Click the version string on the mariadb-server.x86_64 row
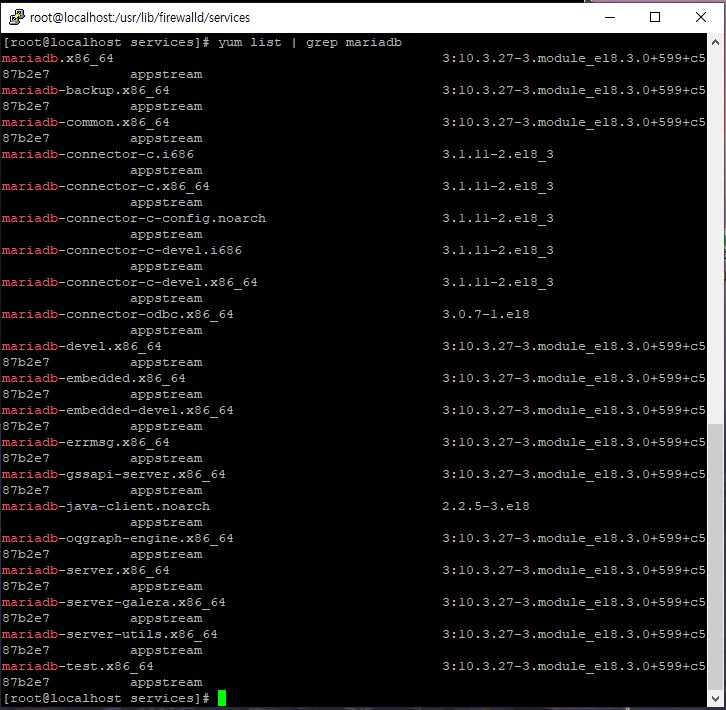The height and width of the screenshot is (710, 726). (574, 570)
